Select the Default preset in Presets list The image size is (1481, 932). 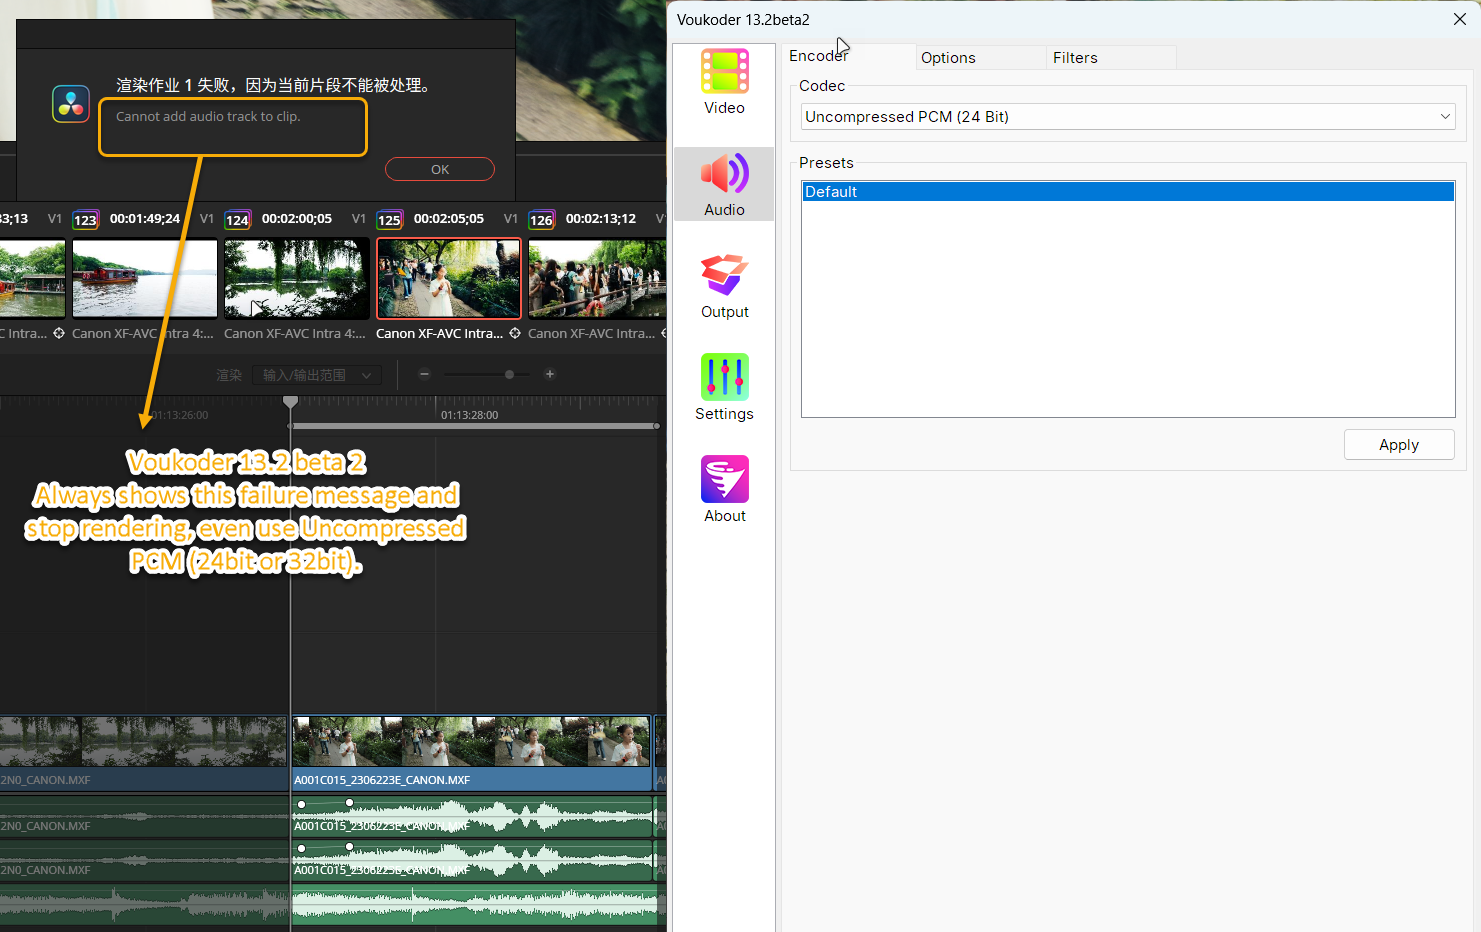tap(1127, 192)
